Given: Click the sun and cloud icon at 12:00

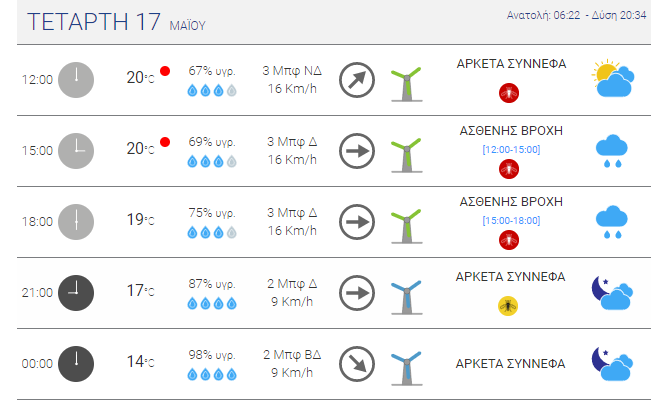Looking at the screenshot, I should (x=613, y=79).
